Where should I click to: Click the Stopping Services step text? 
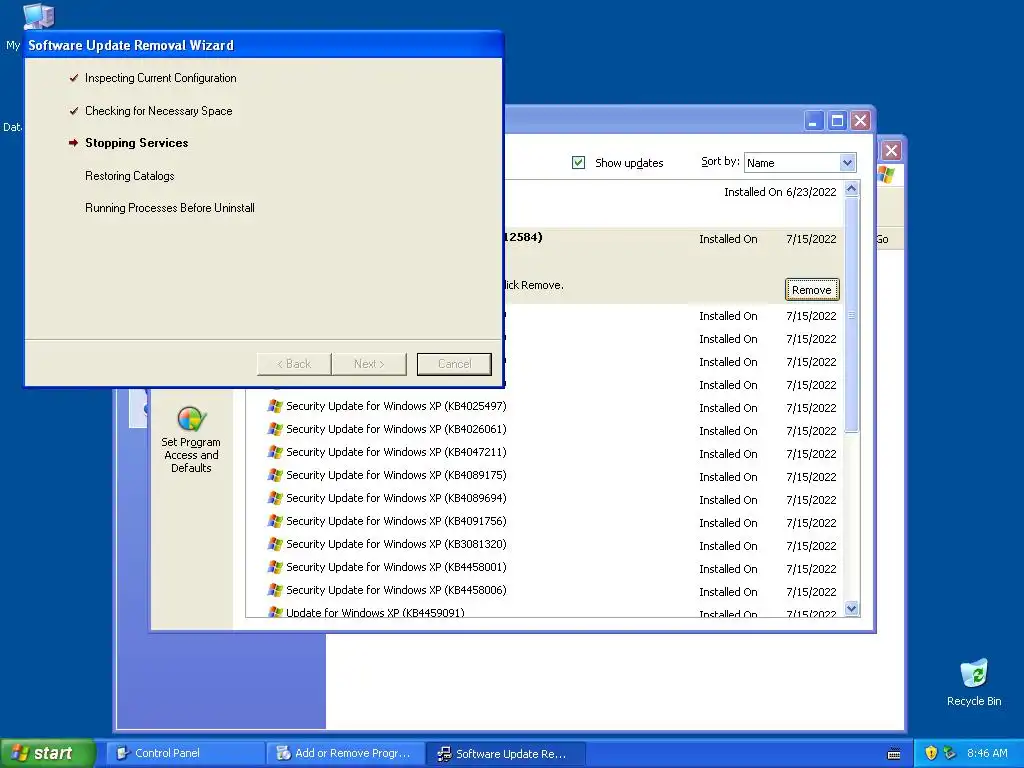click(x=136, y=143)
